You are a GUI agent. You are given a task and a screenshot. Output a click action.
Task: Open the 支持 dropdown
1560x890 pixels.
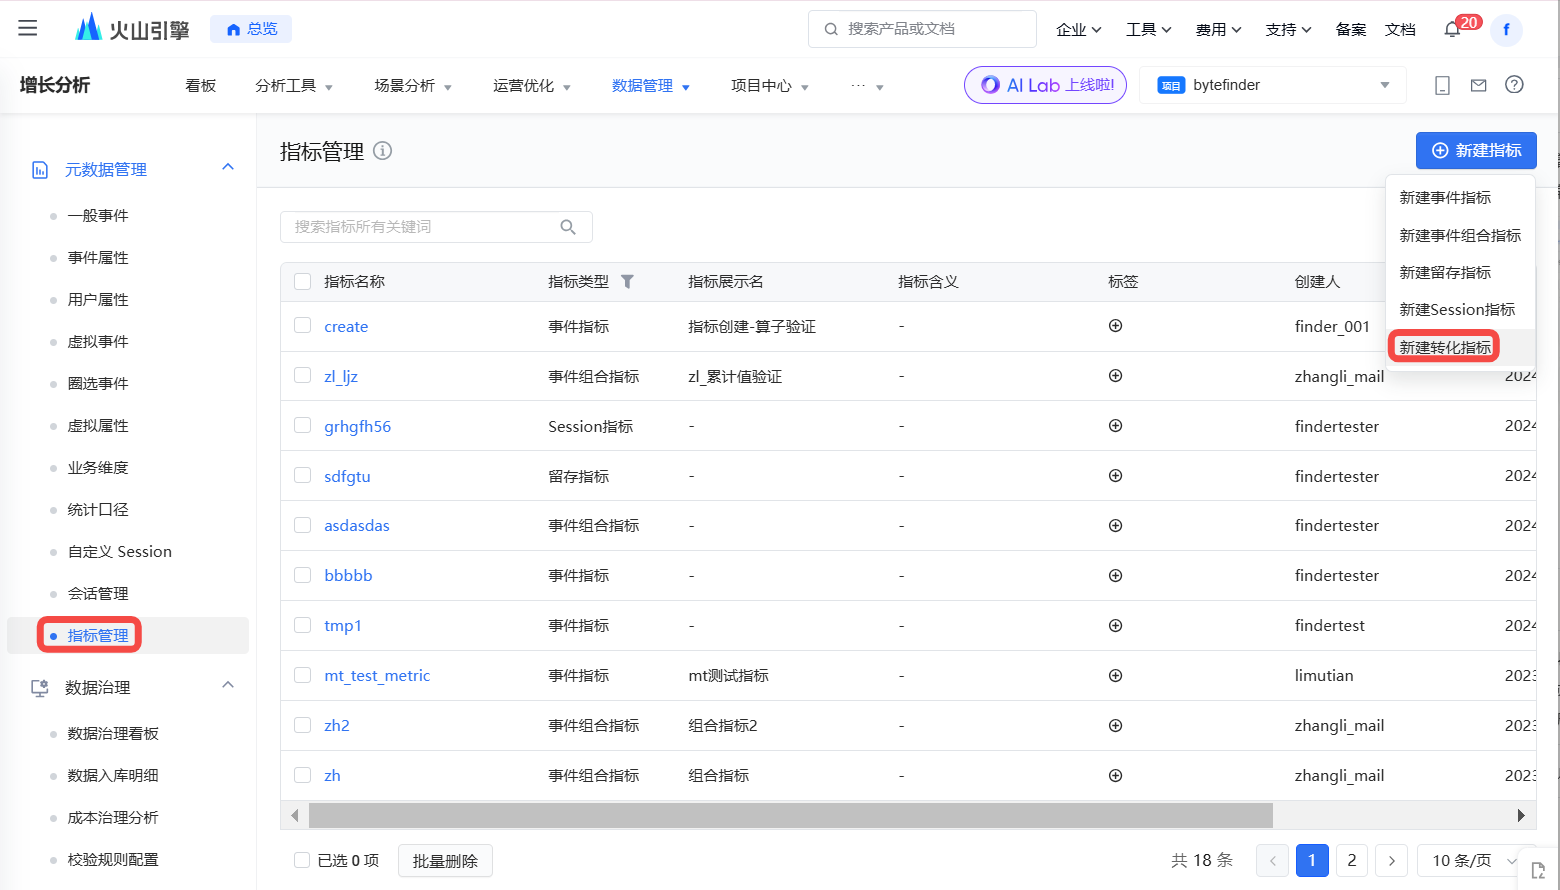click(1288, 30)
